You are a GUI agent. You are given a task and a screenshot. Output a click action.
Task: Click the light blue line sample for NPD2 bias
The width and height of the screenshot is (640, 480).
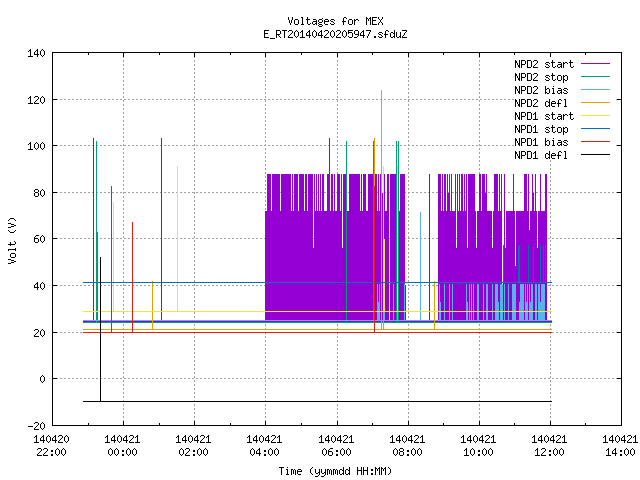(596, 89)
